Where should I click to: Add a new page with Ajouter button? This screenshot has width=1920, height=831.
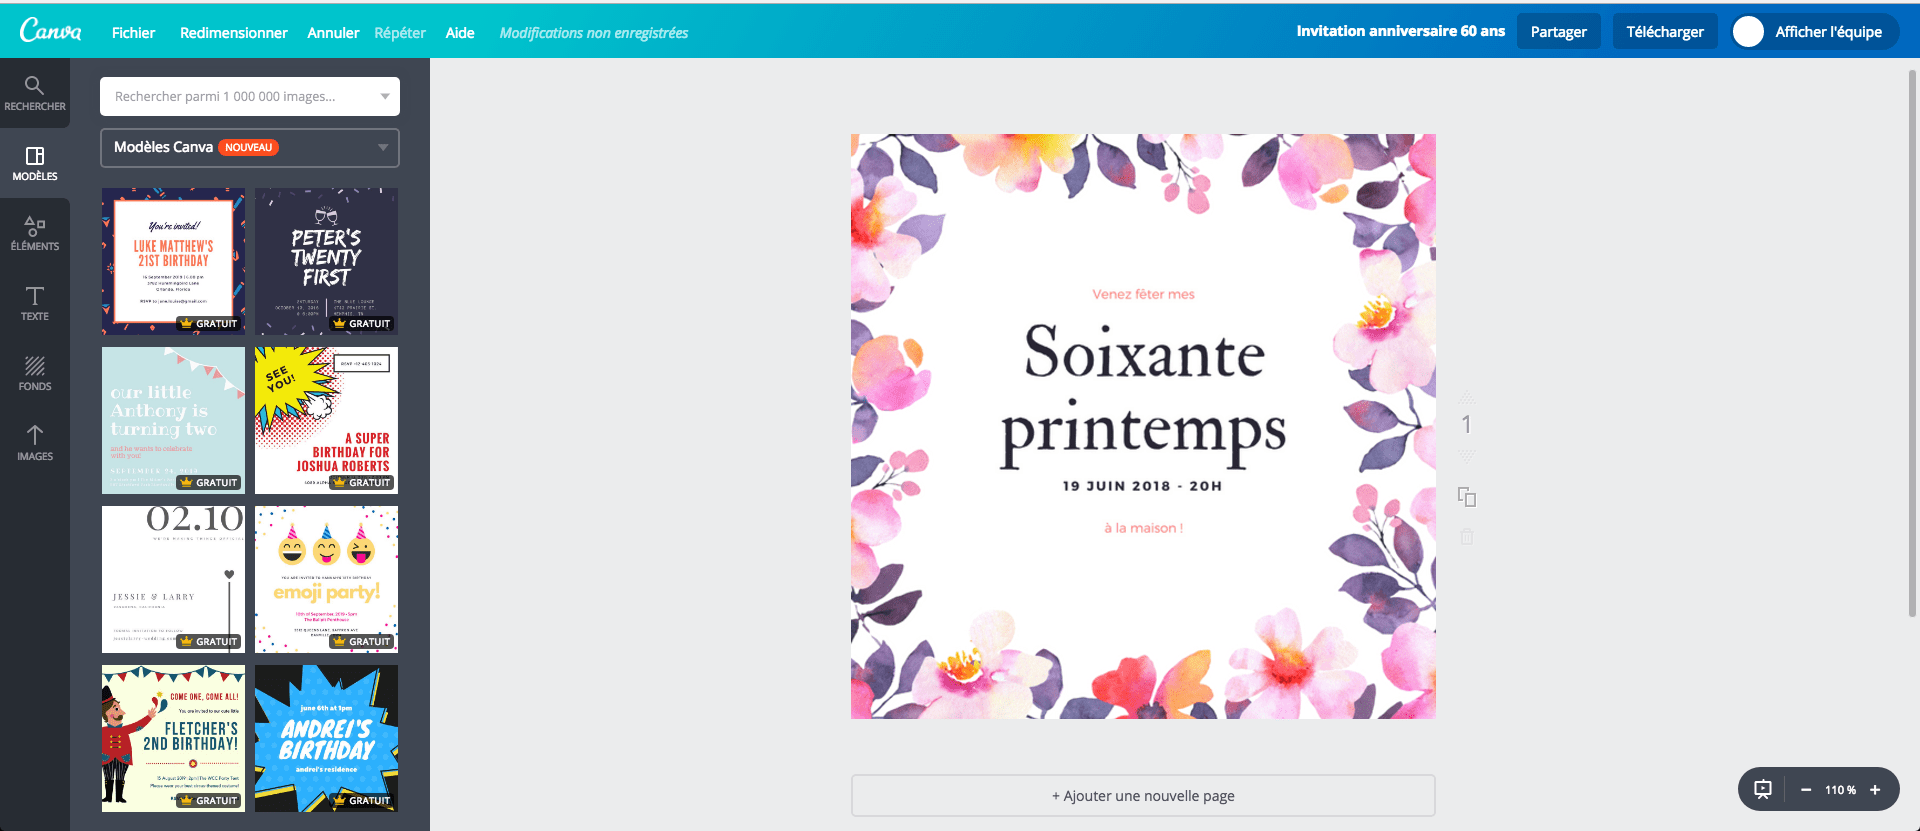point(1143,796)
